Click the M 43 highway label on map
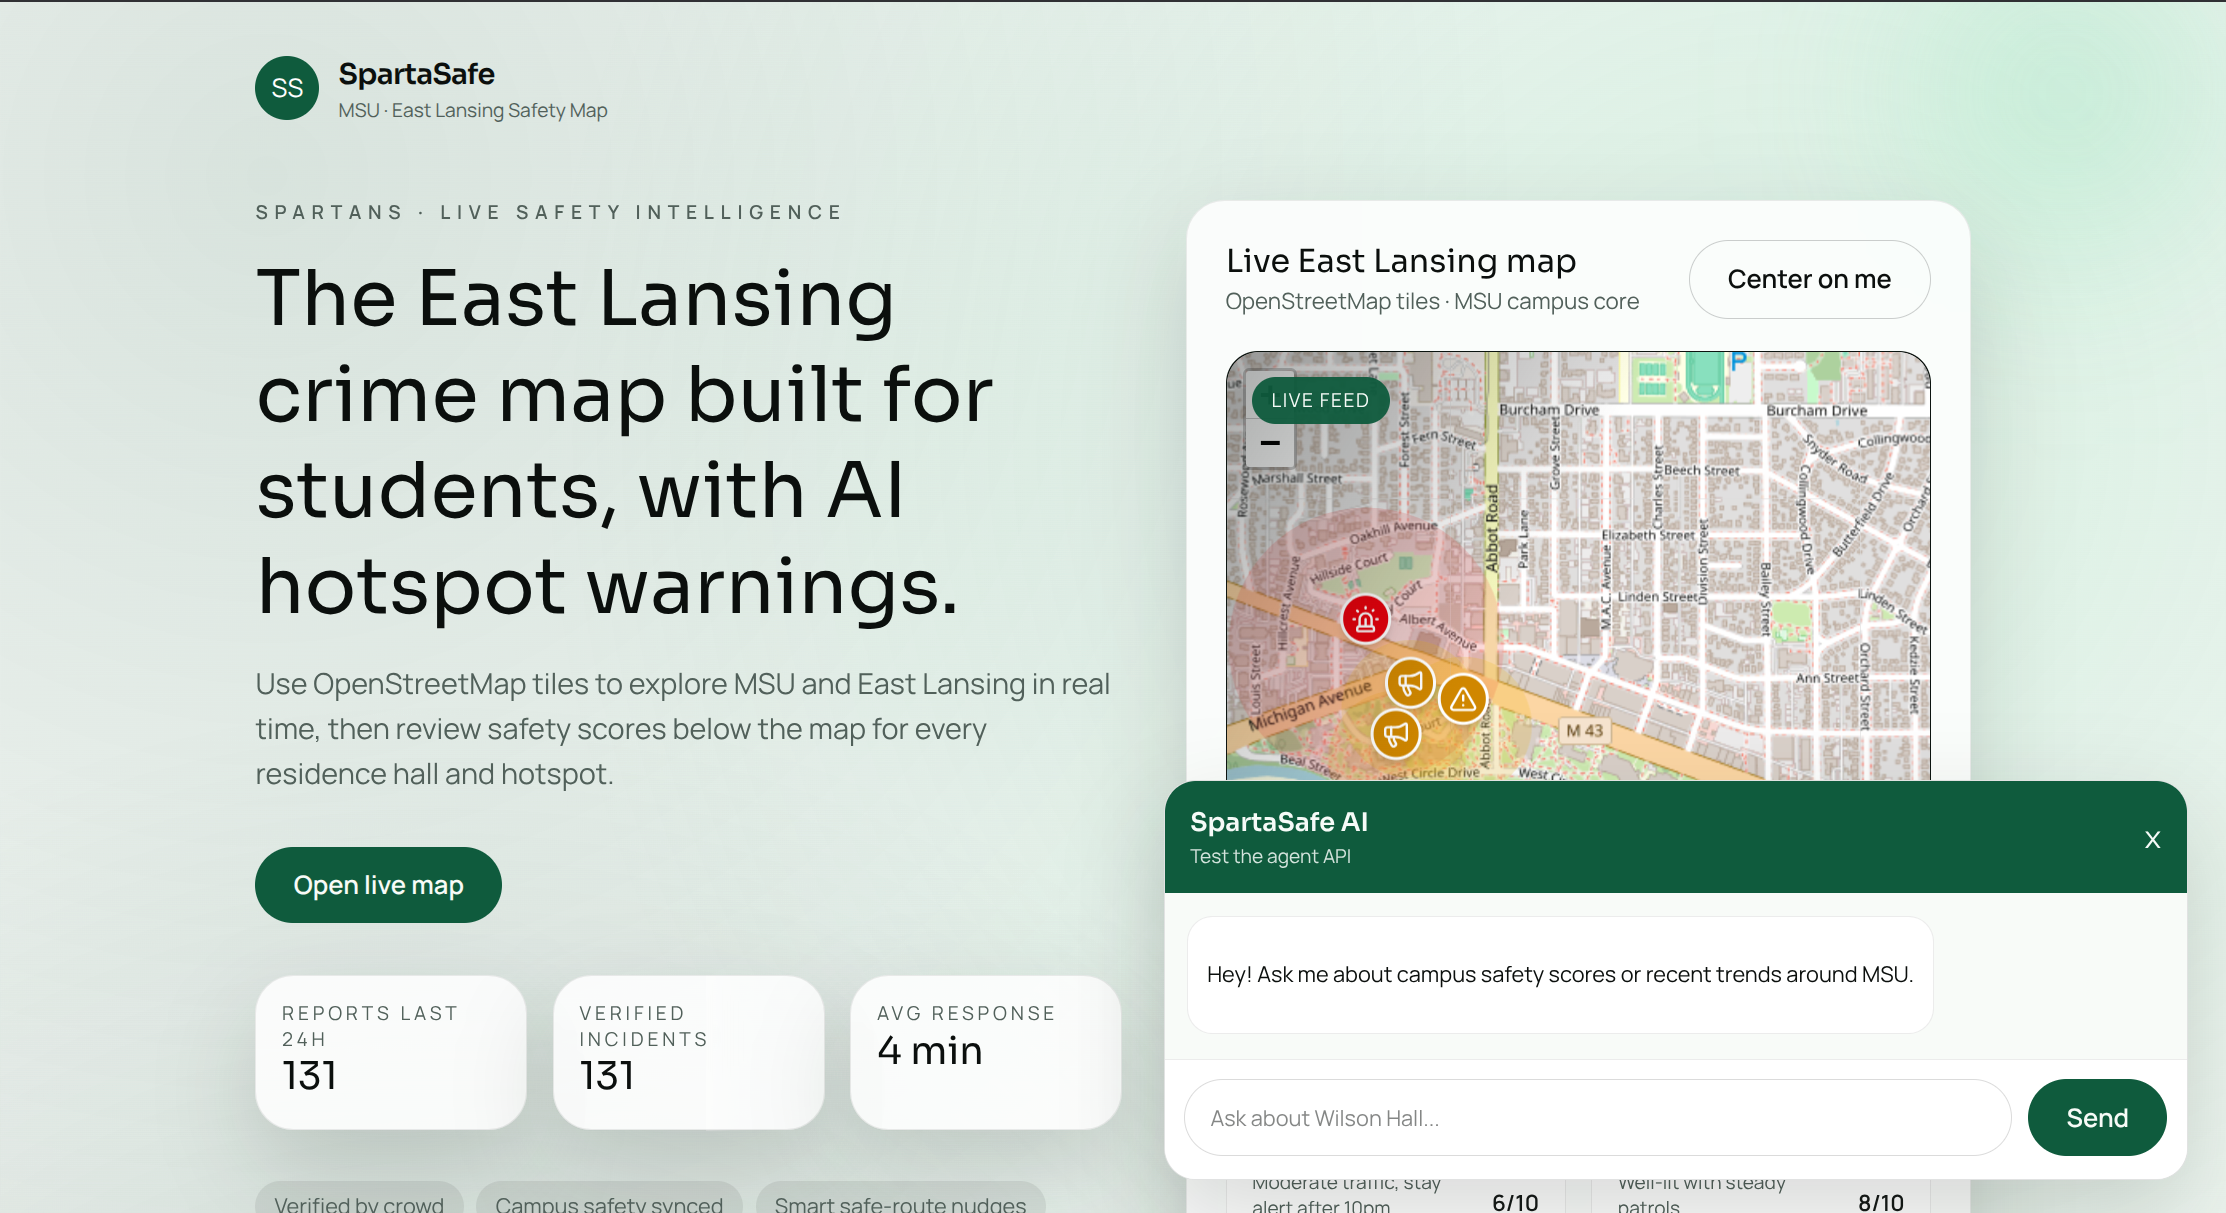This screenshot has height=1213, width=2226. pos(1584,730)
